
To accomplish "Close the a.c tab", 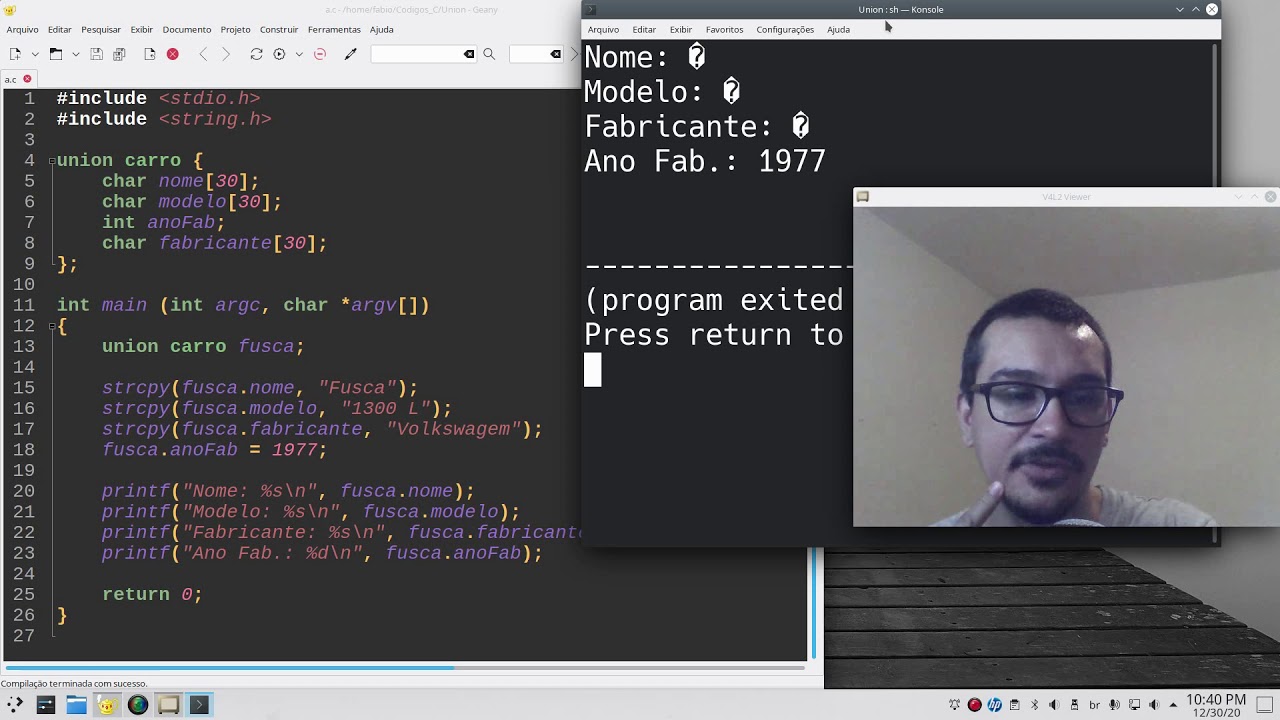I will (x=27, y=79).
